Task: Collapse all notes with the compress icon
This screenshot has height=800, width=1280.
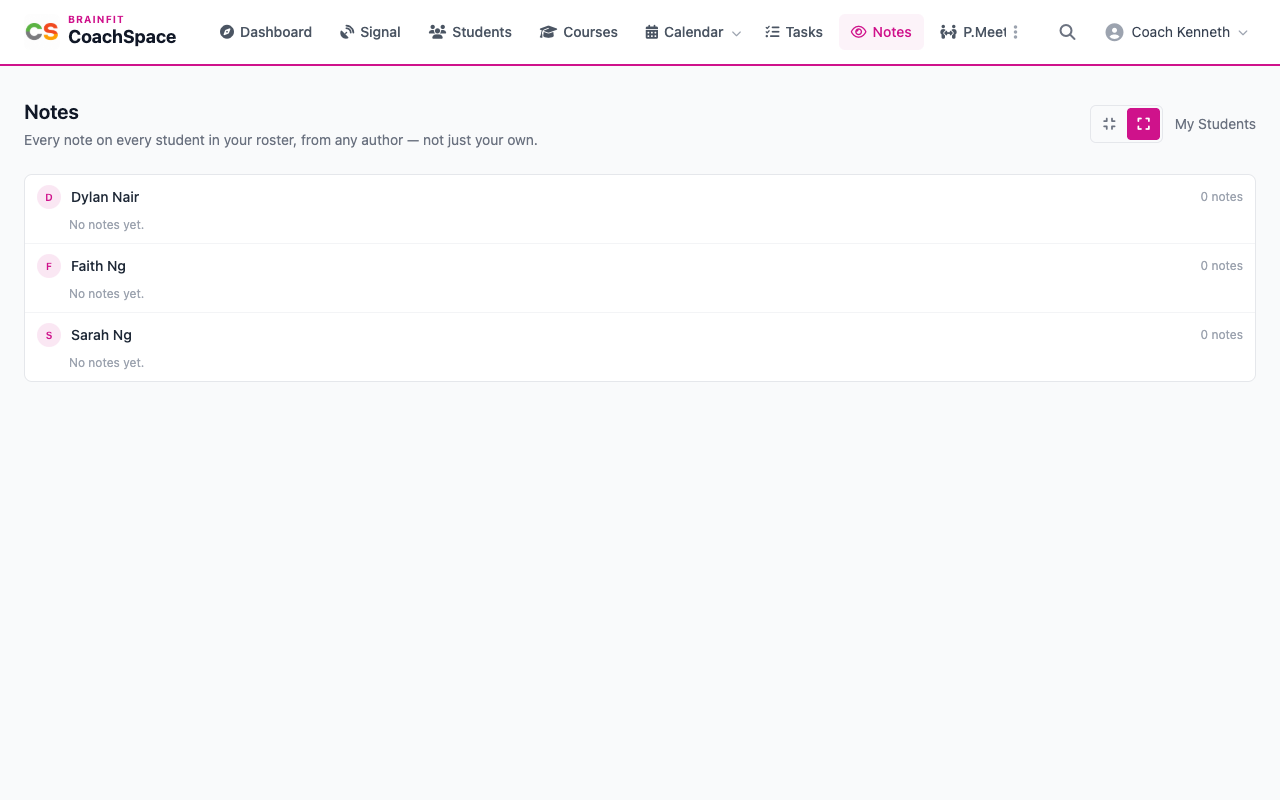Action: (1109, 124)
